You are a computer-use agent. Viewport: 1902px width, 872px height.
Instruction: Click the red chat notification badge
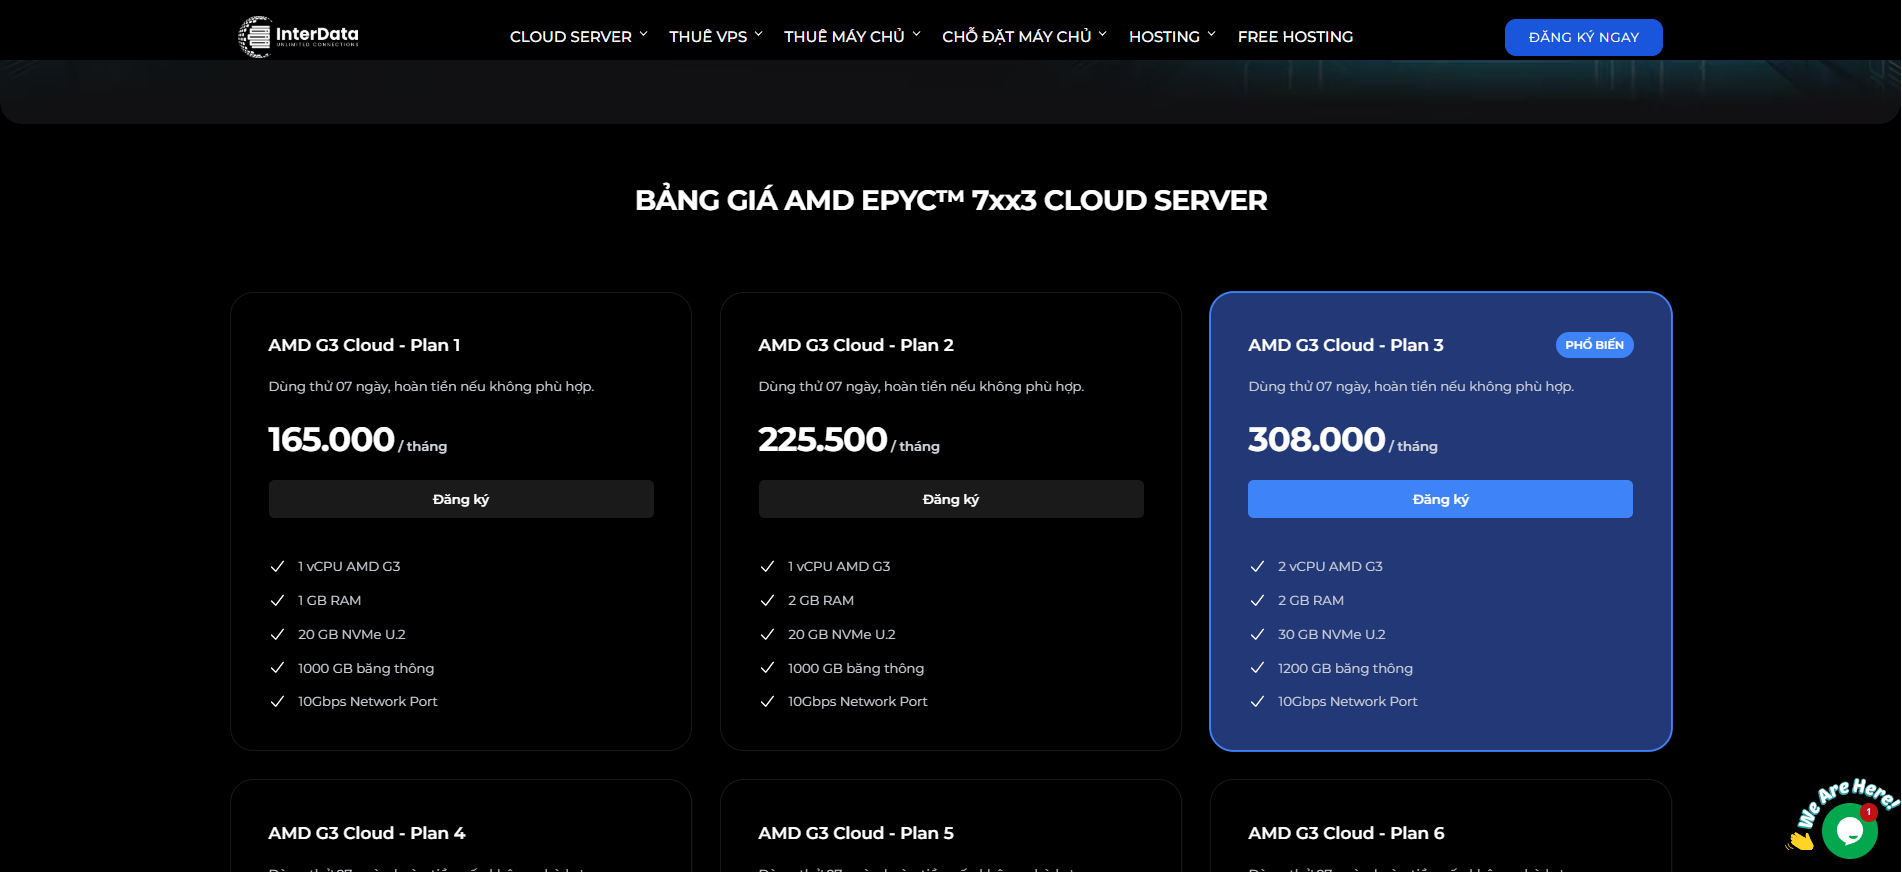[x=1868, y=812]
